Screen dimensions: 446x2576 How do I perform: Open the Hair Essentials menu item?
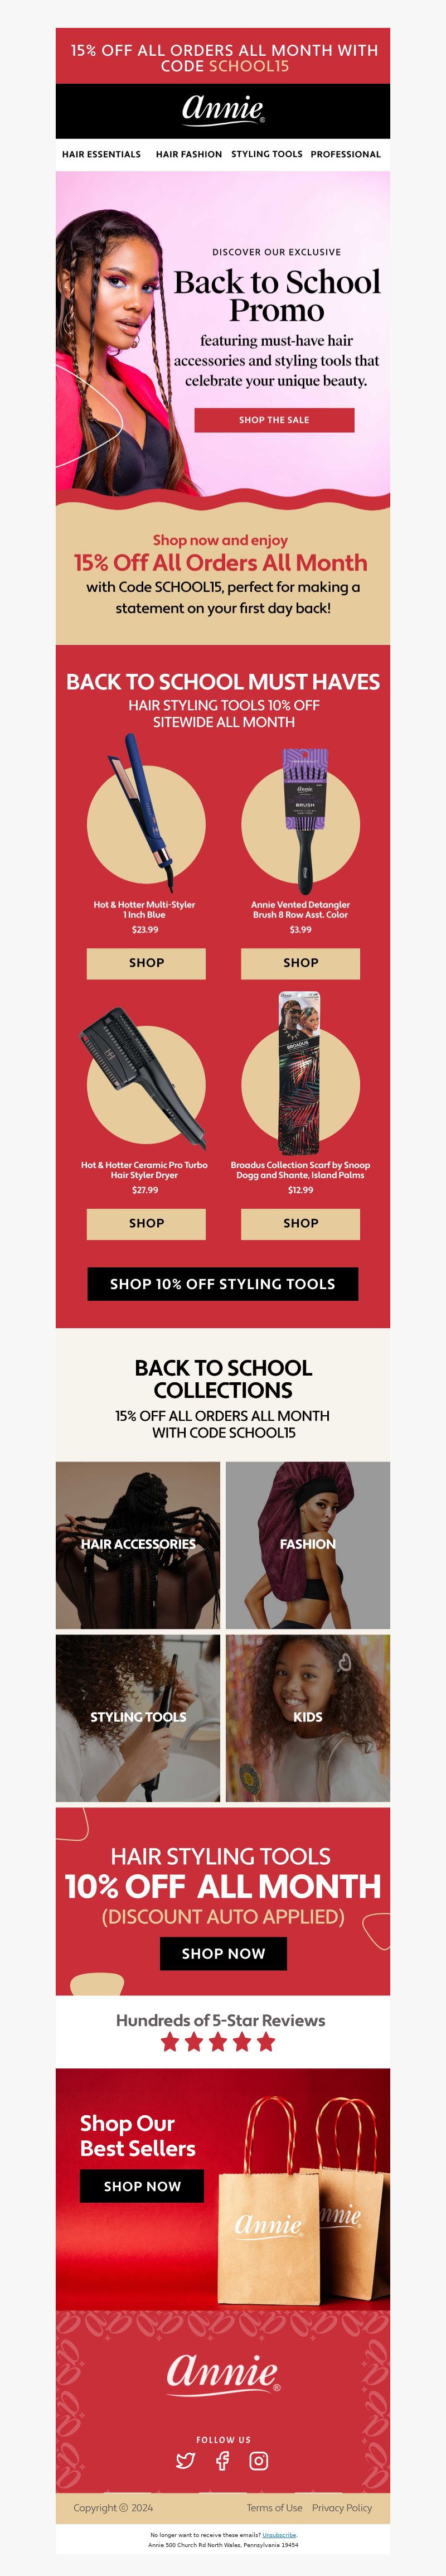(x=101, y=154)
